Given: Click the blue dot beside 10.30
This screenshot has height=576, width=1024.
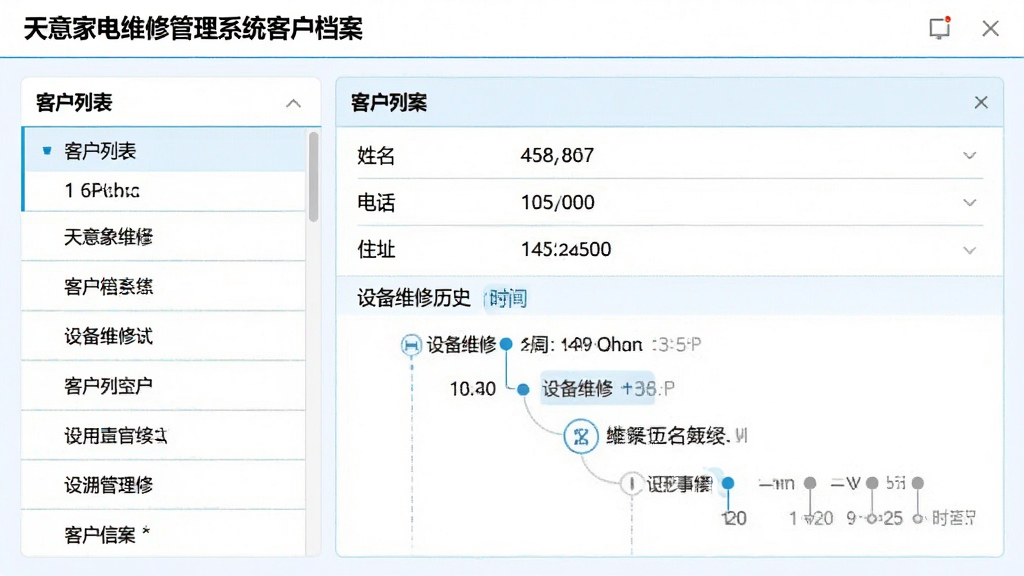Looking at the screenshot, I should 523,389.
